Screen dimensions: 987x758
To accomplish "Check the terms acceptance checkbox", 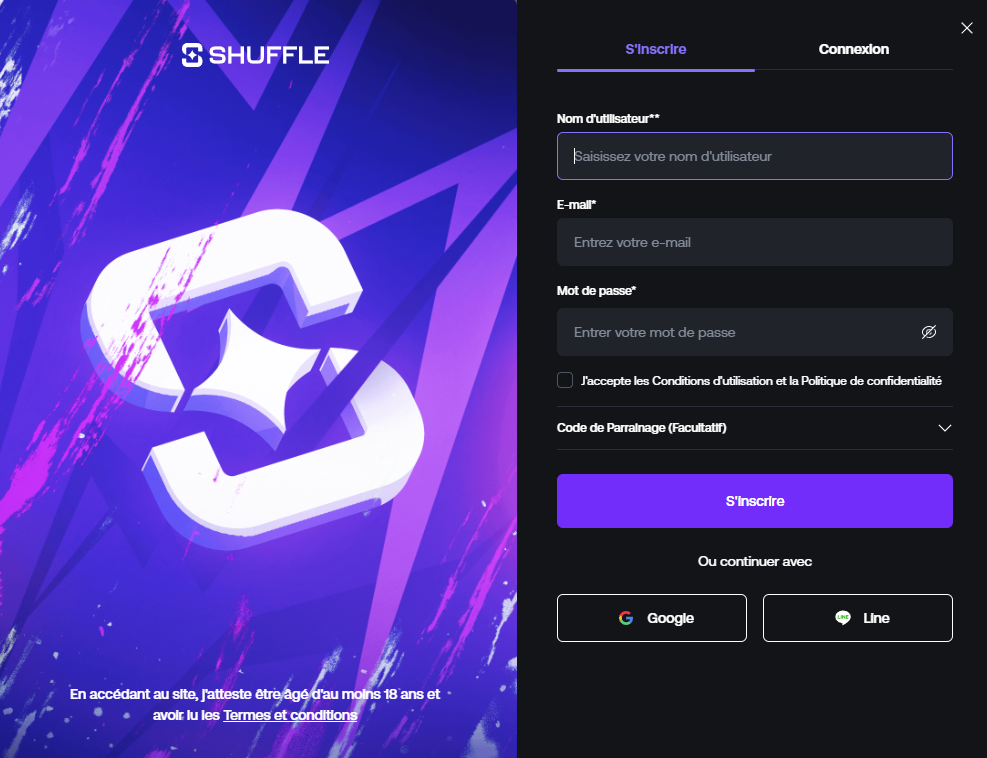I will click(565, 380).
